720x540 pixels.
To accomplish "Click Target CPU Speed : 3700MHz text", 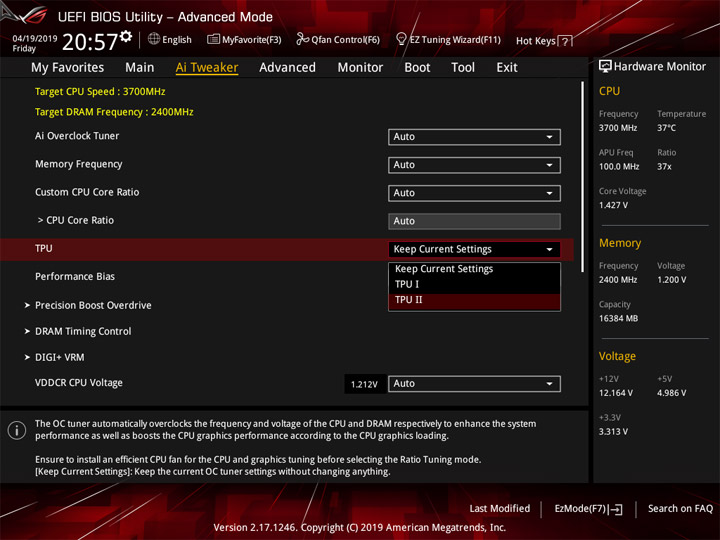I will [x=100, y=91].
